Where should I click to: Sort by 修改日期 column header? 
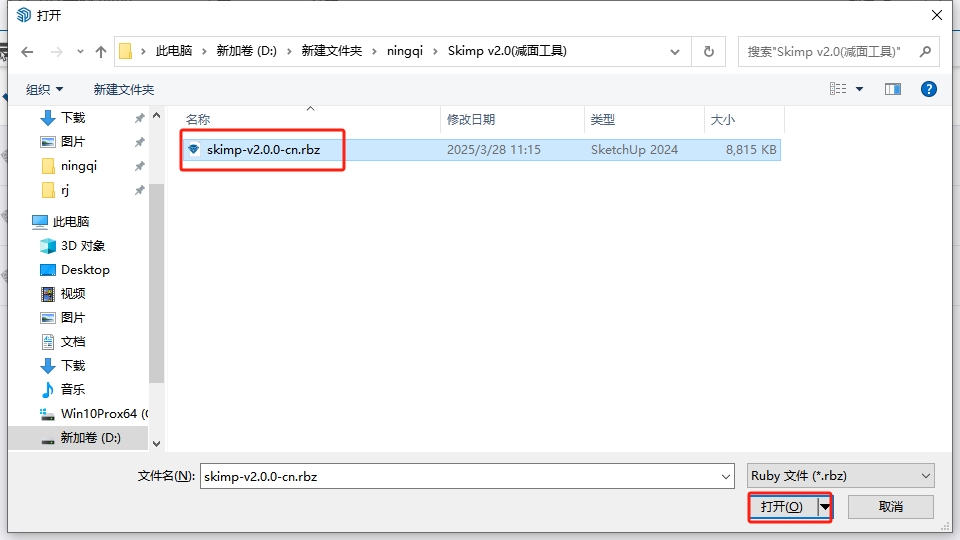pyautogui.click(x=471, y=119)
